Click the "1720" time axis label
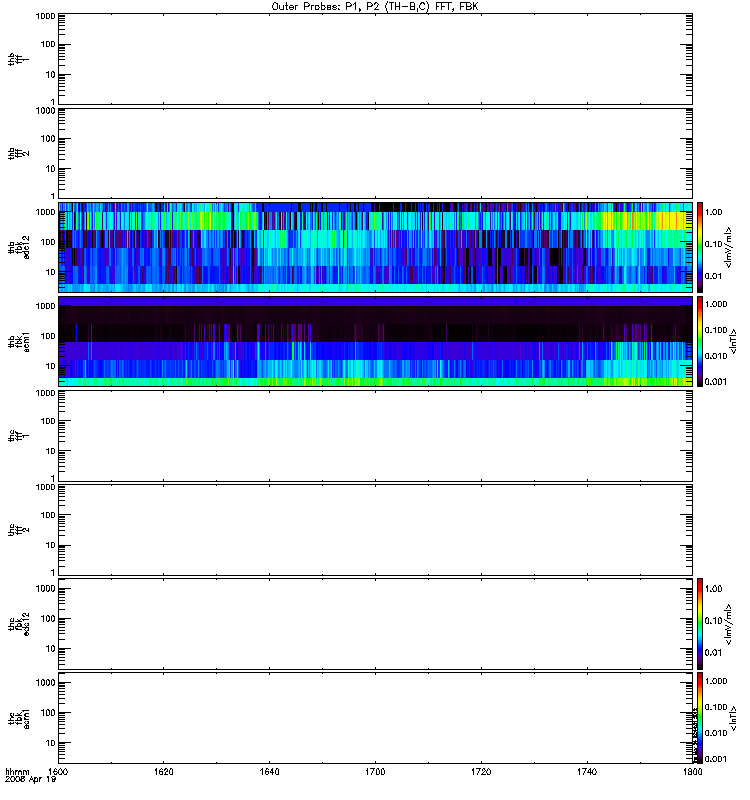 (481, 771)
